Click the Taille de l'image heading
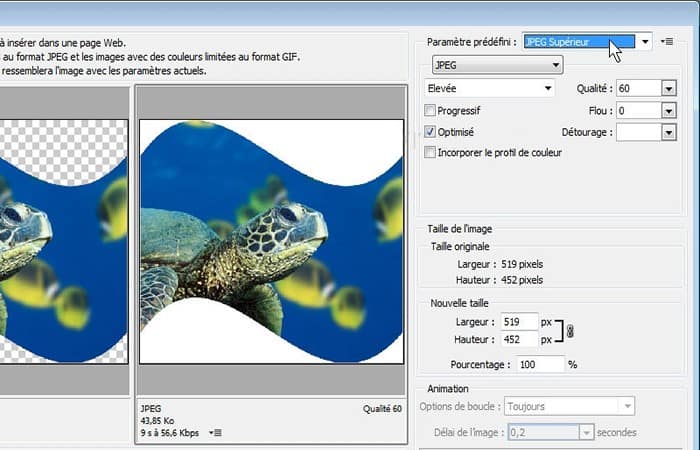Screen dimensions: 700x450 pyautogui.click(x=459, y=229)
